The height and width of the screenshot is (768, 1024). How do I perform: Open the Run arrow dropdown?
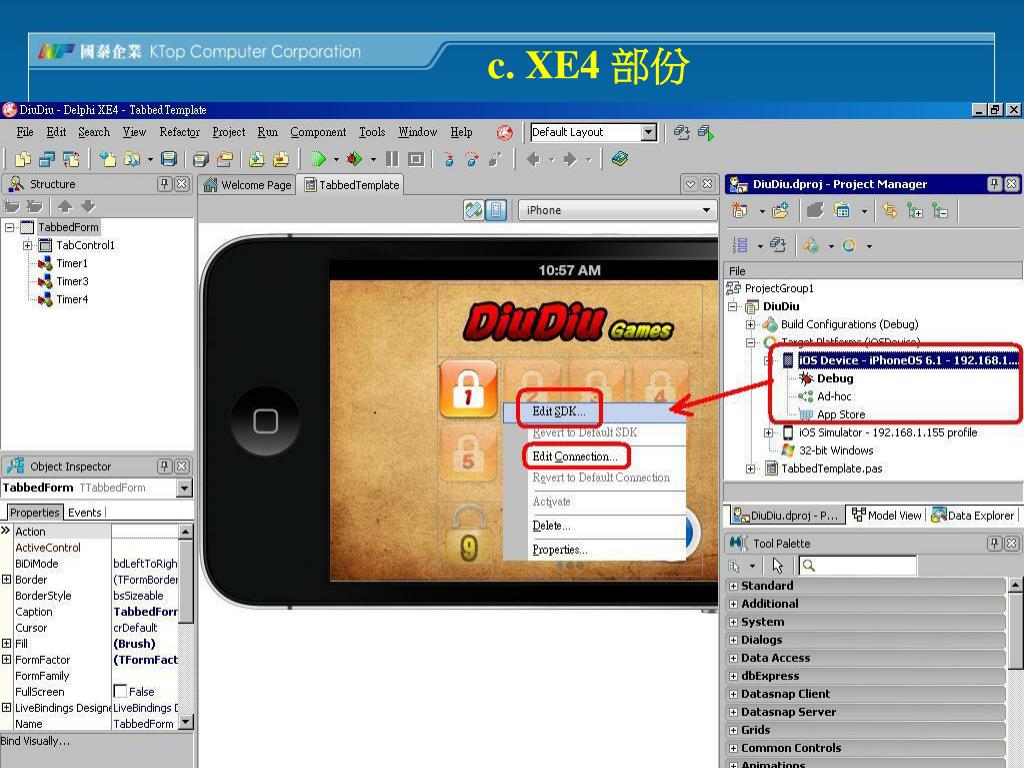336,159
